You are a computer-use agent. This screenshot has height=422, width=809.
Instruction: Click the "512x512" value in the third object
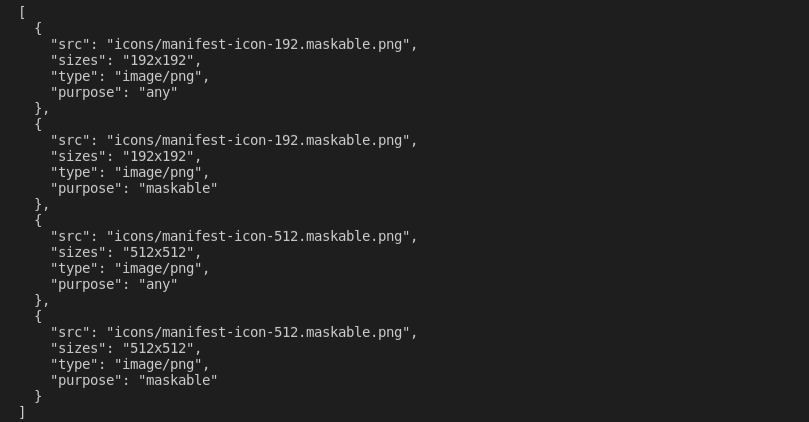tap(162, 252)
